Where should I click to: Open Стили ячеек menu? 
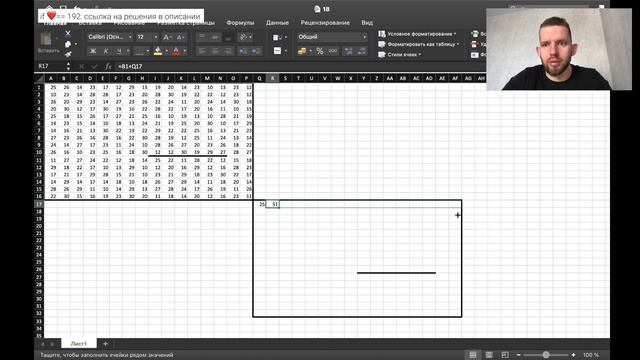(x=399, y=54)
